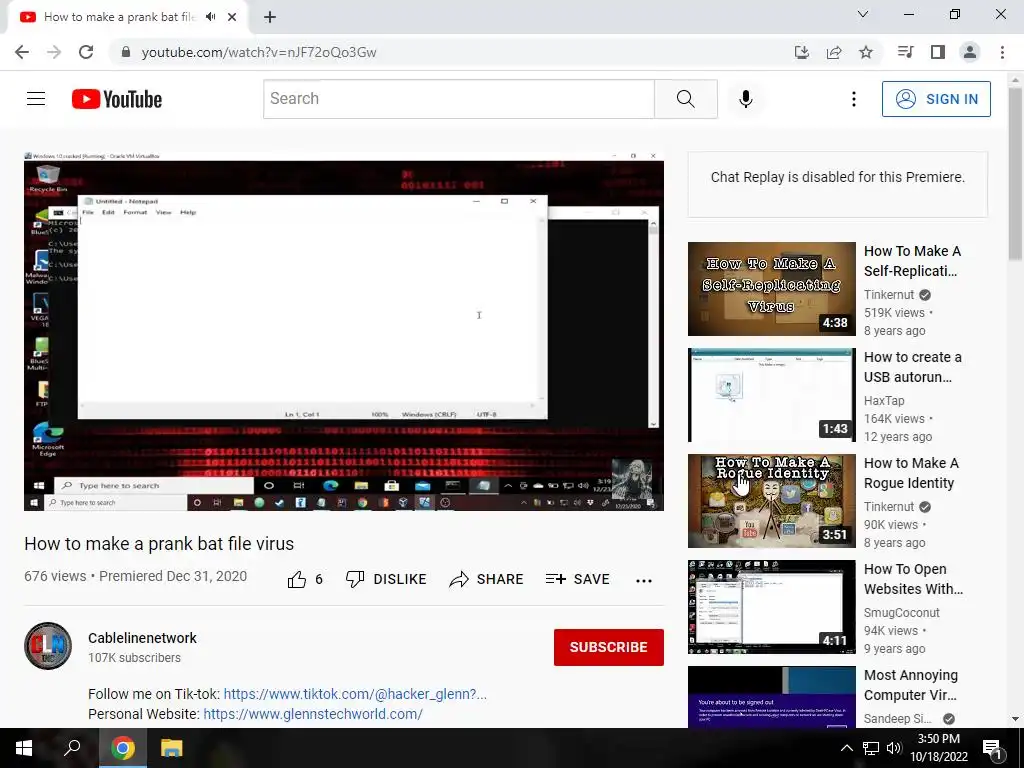The width and height of the screenshot is (1024, 768).
Task: Click Chrome icon in taskbar
Action: click(122, 748)
